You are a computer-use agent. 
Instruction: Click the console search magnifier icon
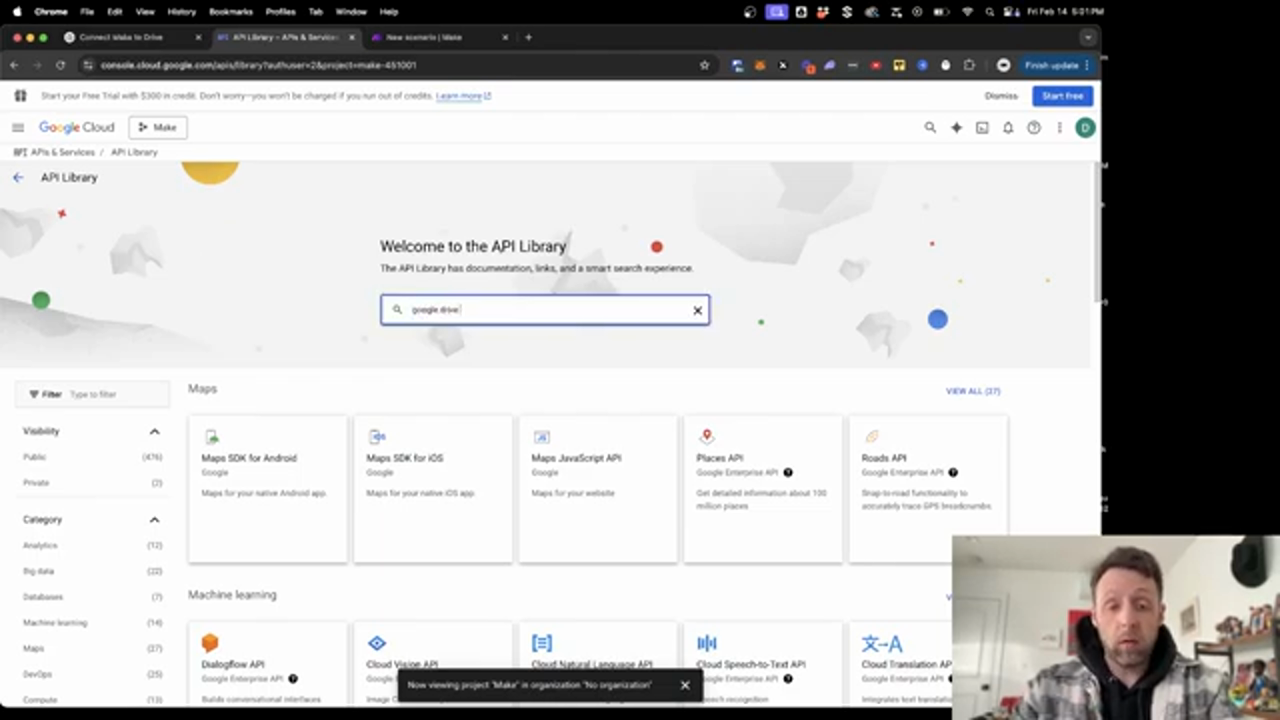[930, 127]
